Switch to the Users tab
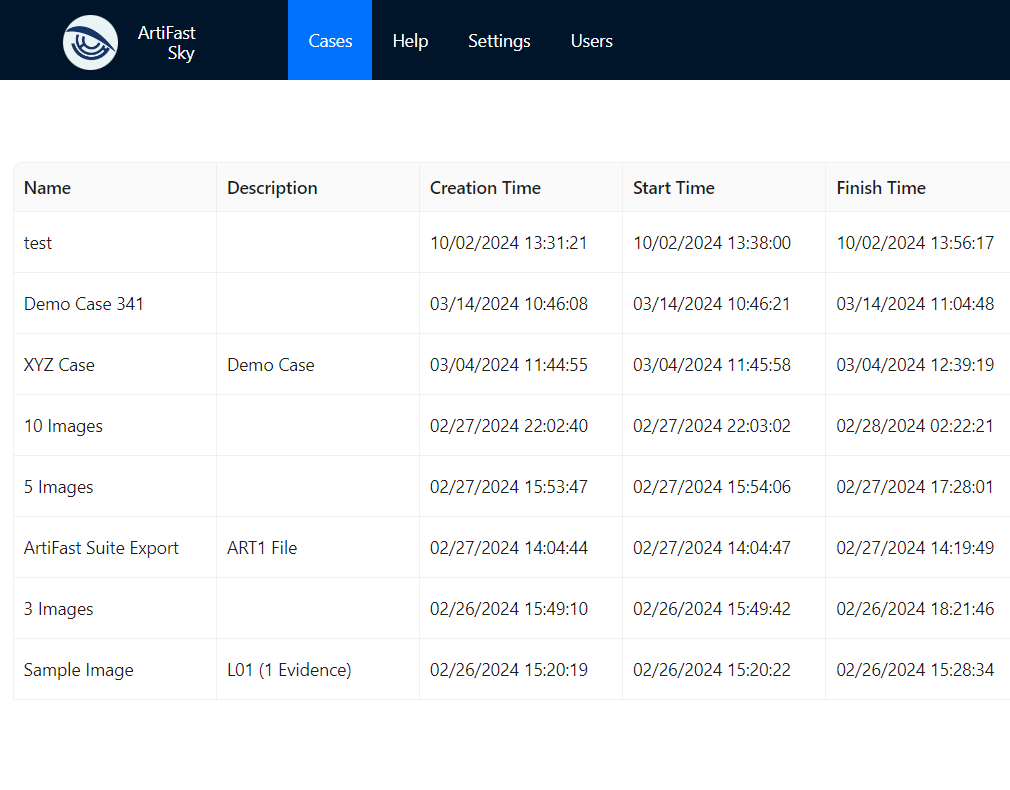 [x=591, y=41]
